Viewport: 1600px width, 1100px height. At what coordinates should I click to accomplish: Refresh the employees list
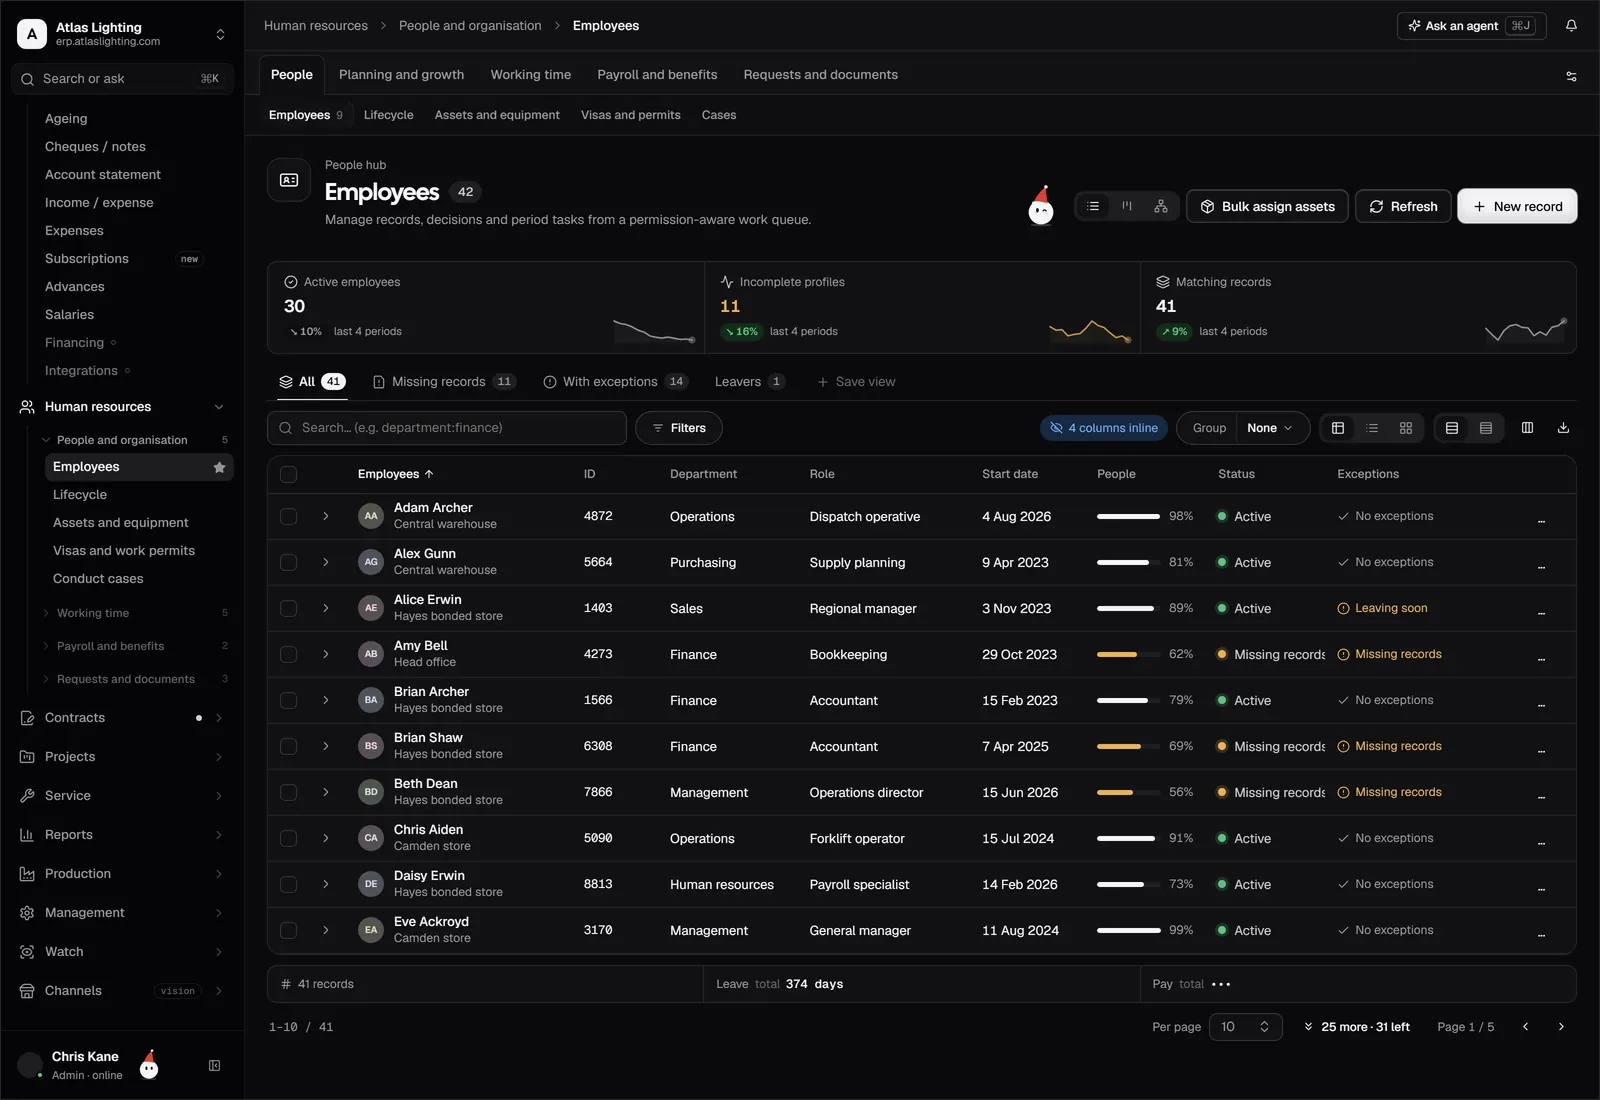[1403, 206]
